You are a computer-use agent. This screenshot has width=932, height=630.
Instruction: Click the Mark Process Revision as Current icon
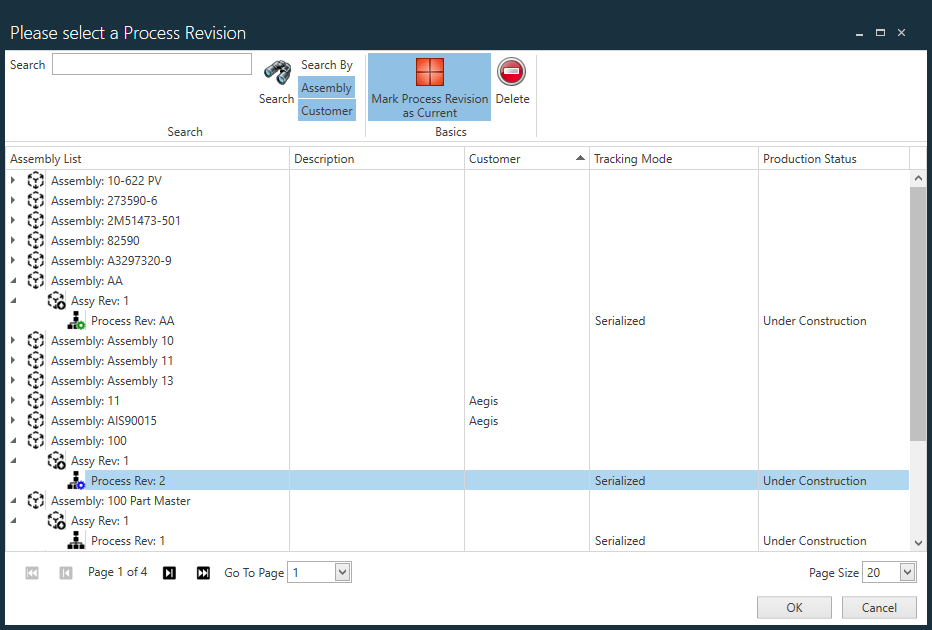[429, 73]
